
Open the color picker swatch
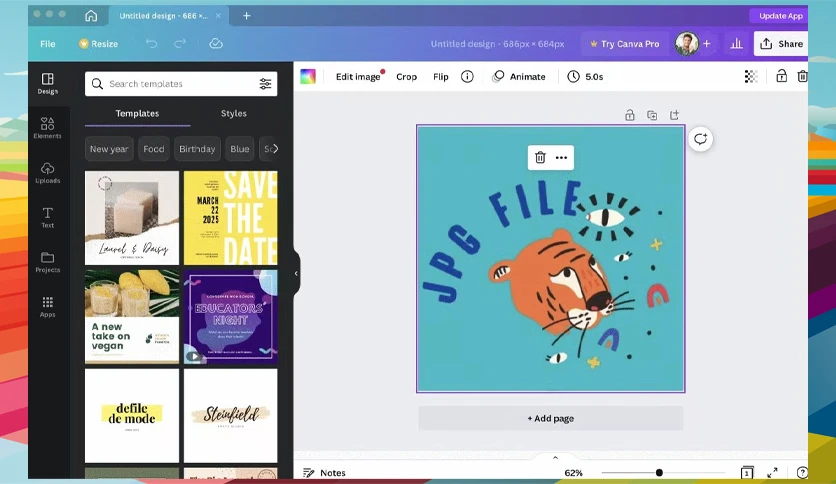point(308,76)
